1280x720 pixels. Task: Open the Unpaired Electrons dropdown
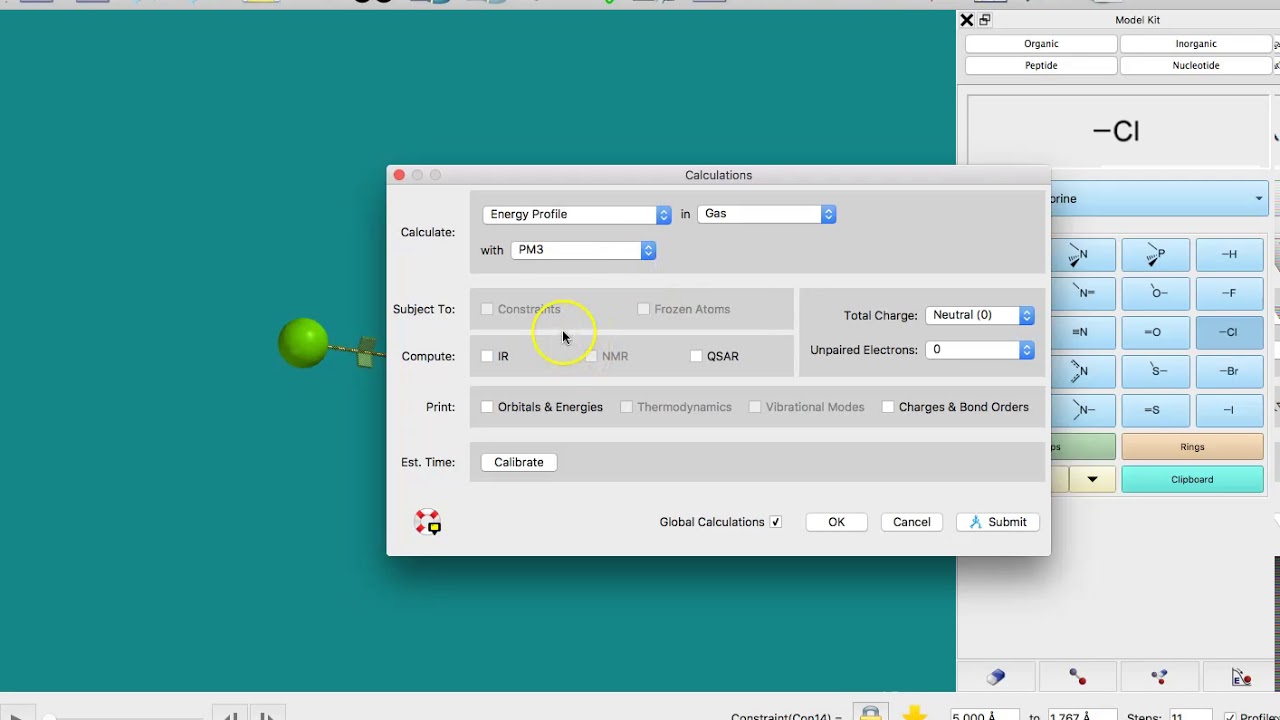980,350
